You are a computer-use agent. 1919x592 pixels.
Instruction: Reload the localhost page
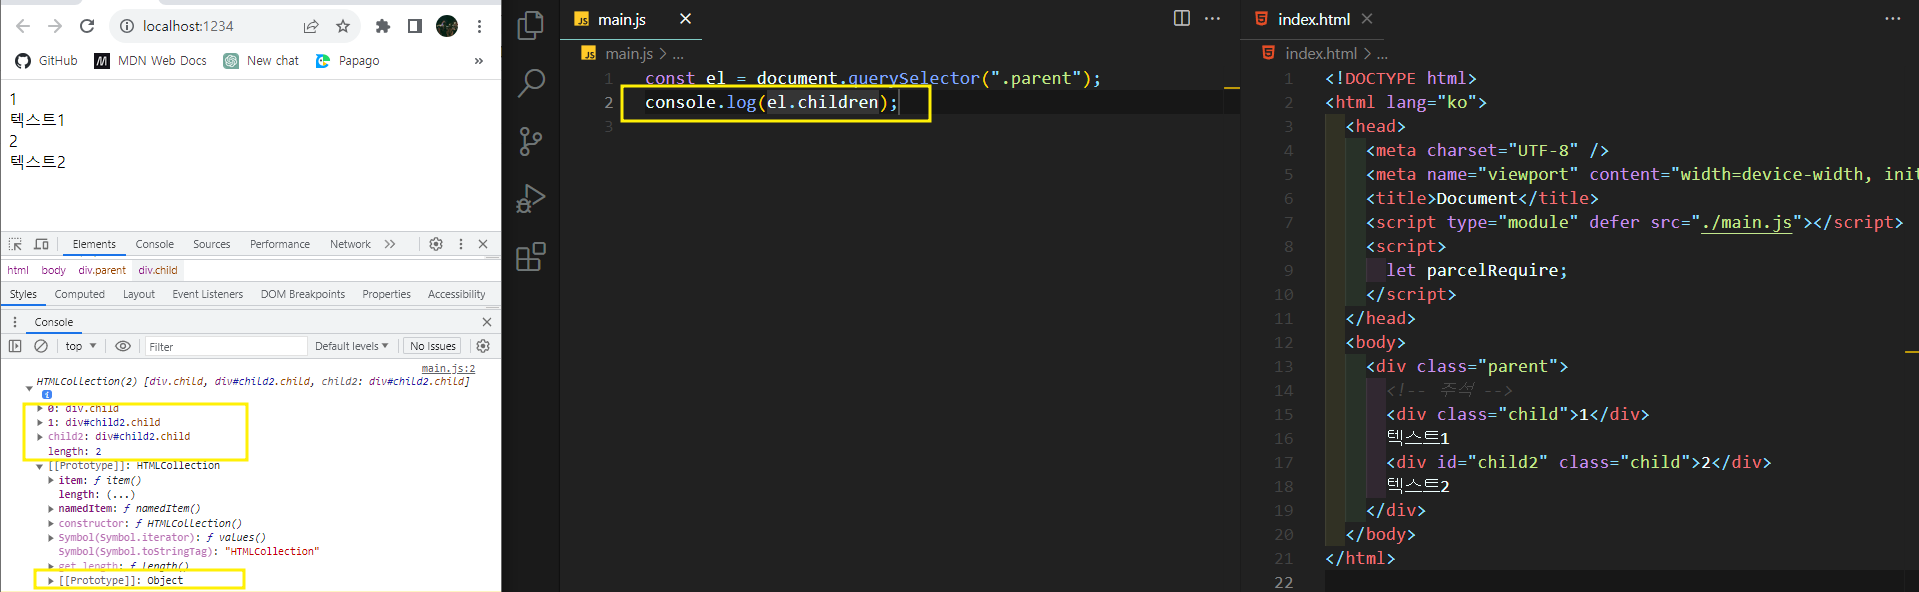[x=87, y=26]
